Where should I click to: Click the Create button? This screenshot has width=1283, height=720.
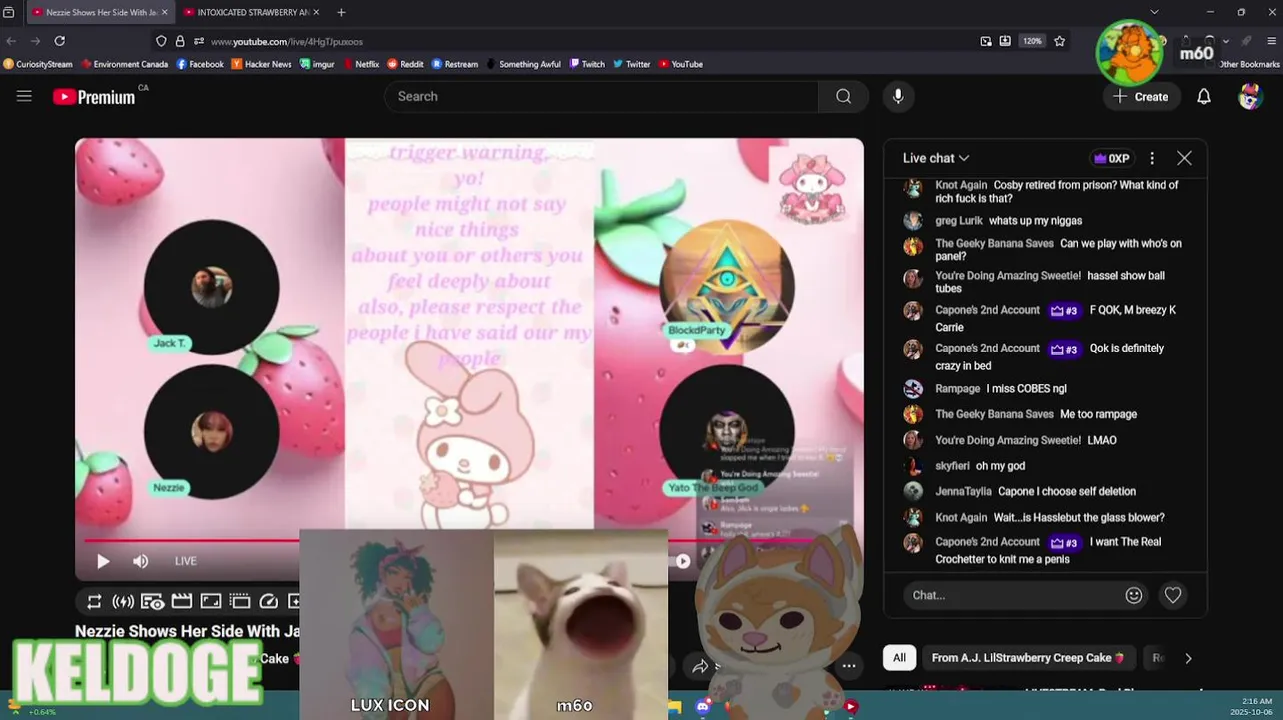coord(1141,96)
